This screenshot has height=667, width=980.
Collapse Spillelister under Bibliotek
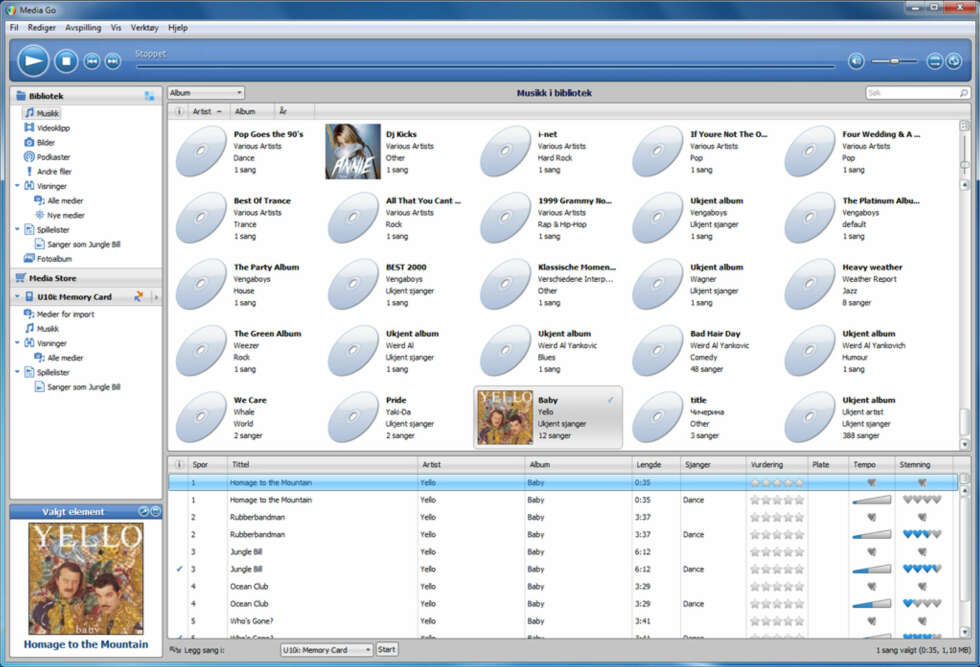tap(18, 229)
